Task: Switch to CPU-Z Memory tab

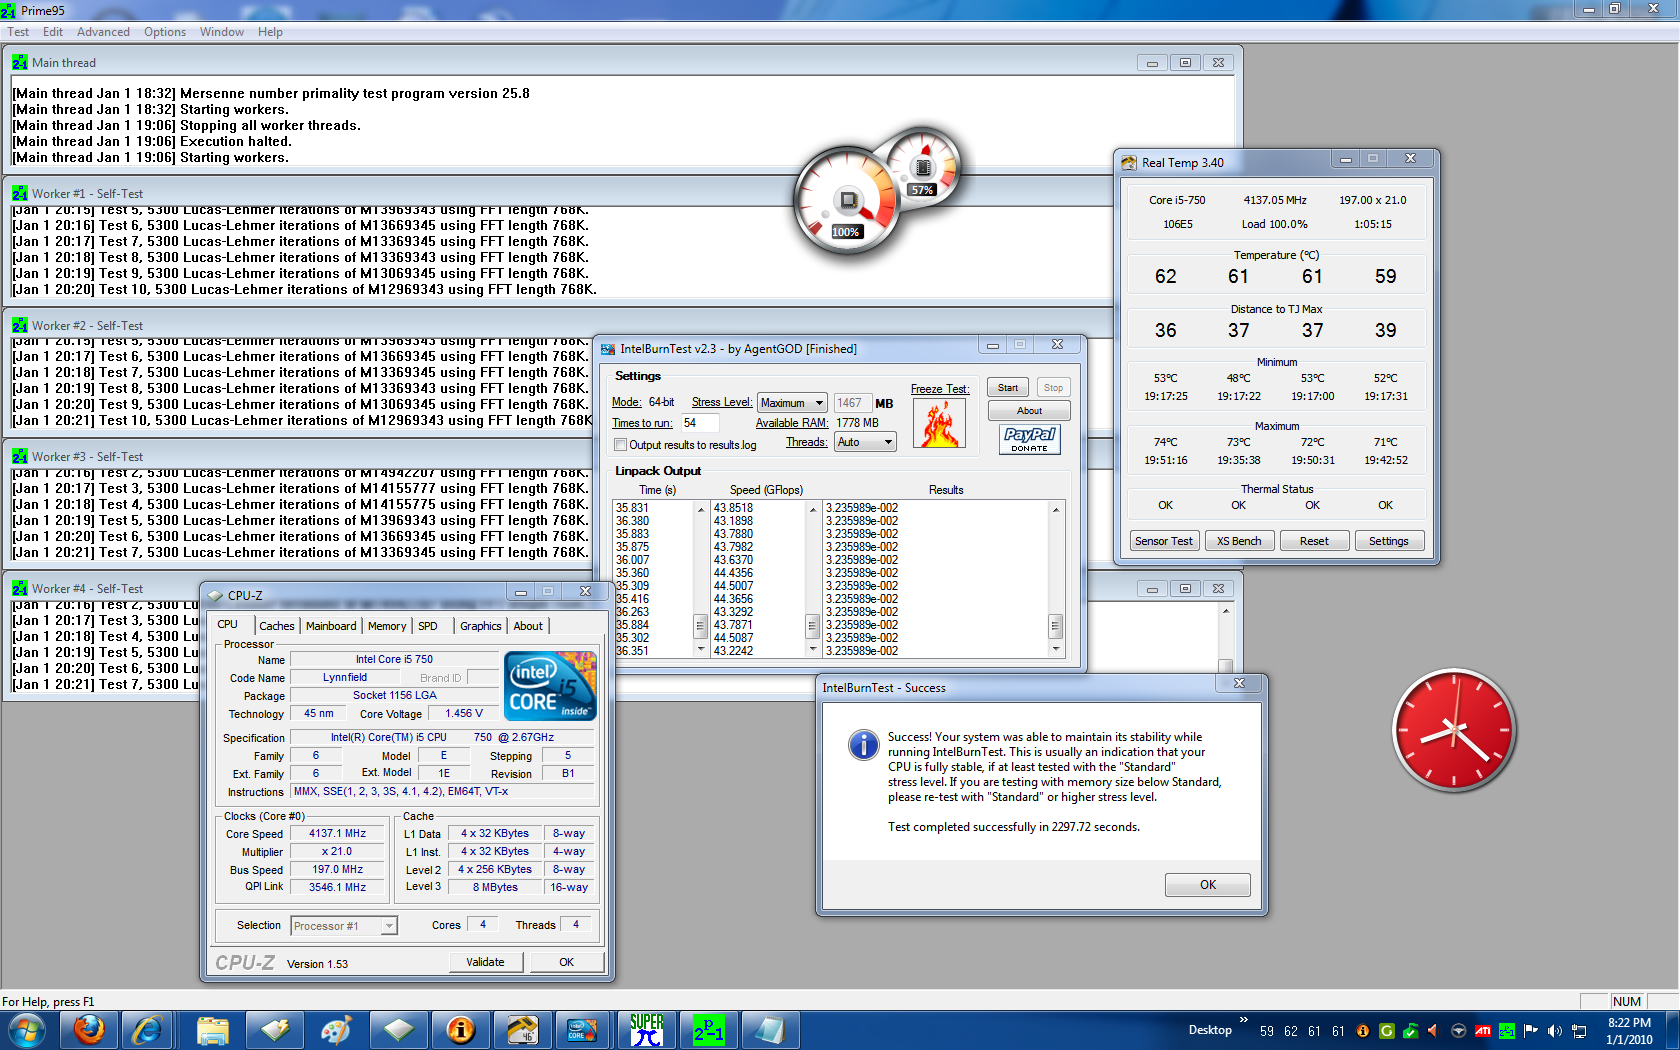Action: coord(387,626)
